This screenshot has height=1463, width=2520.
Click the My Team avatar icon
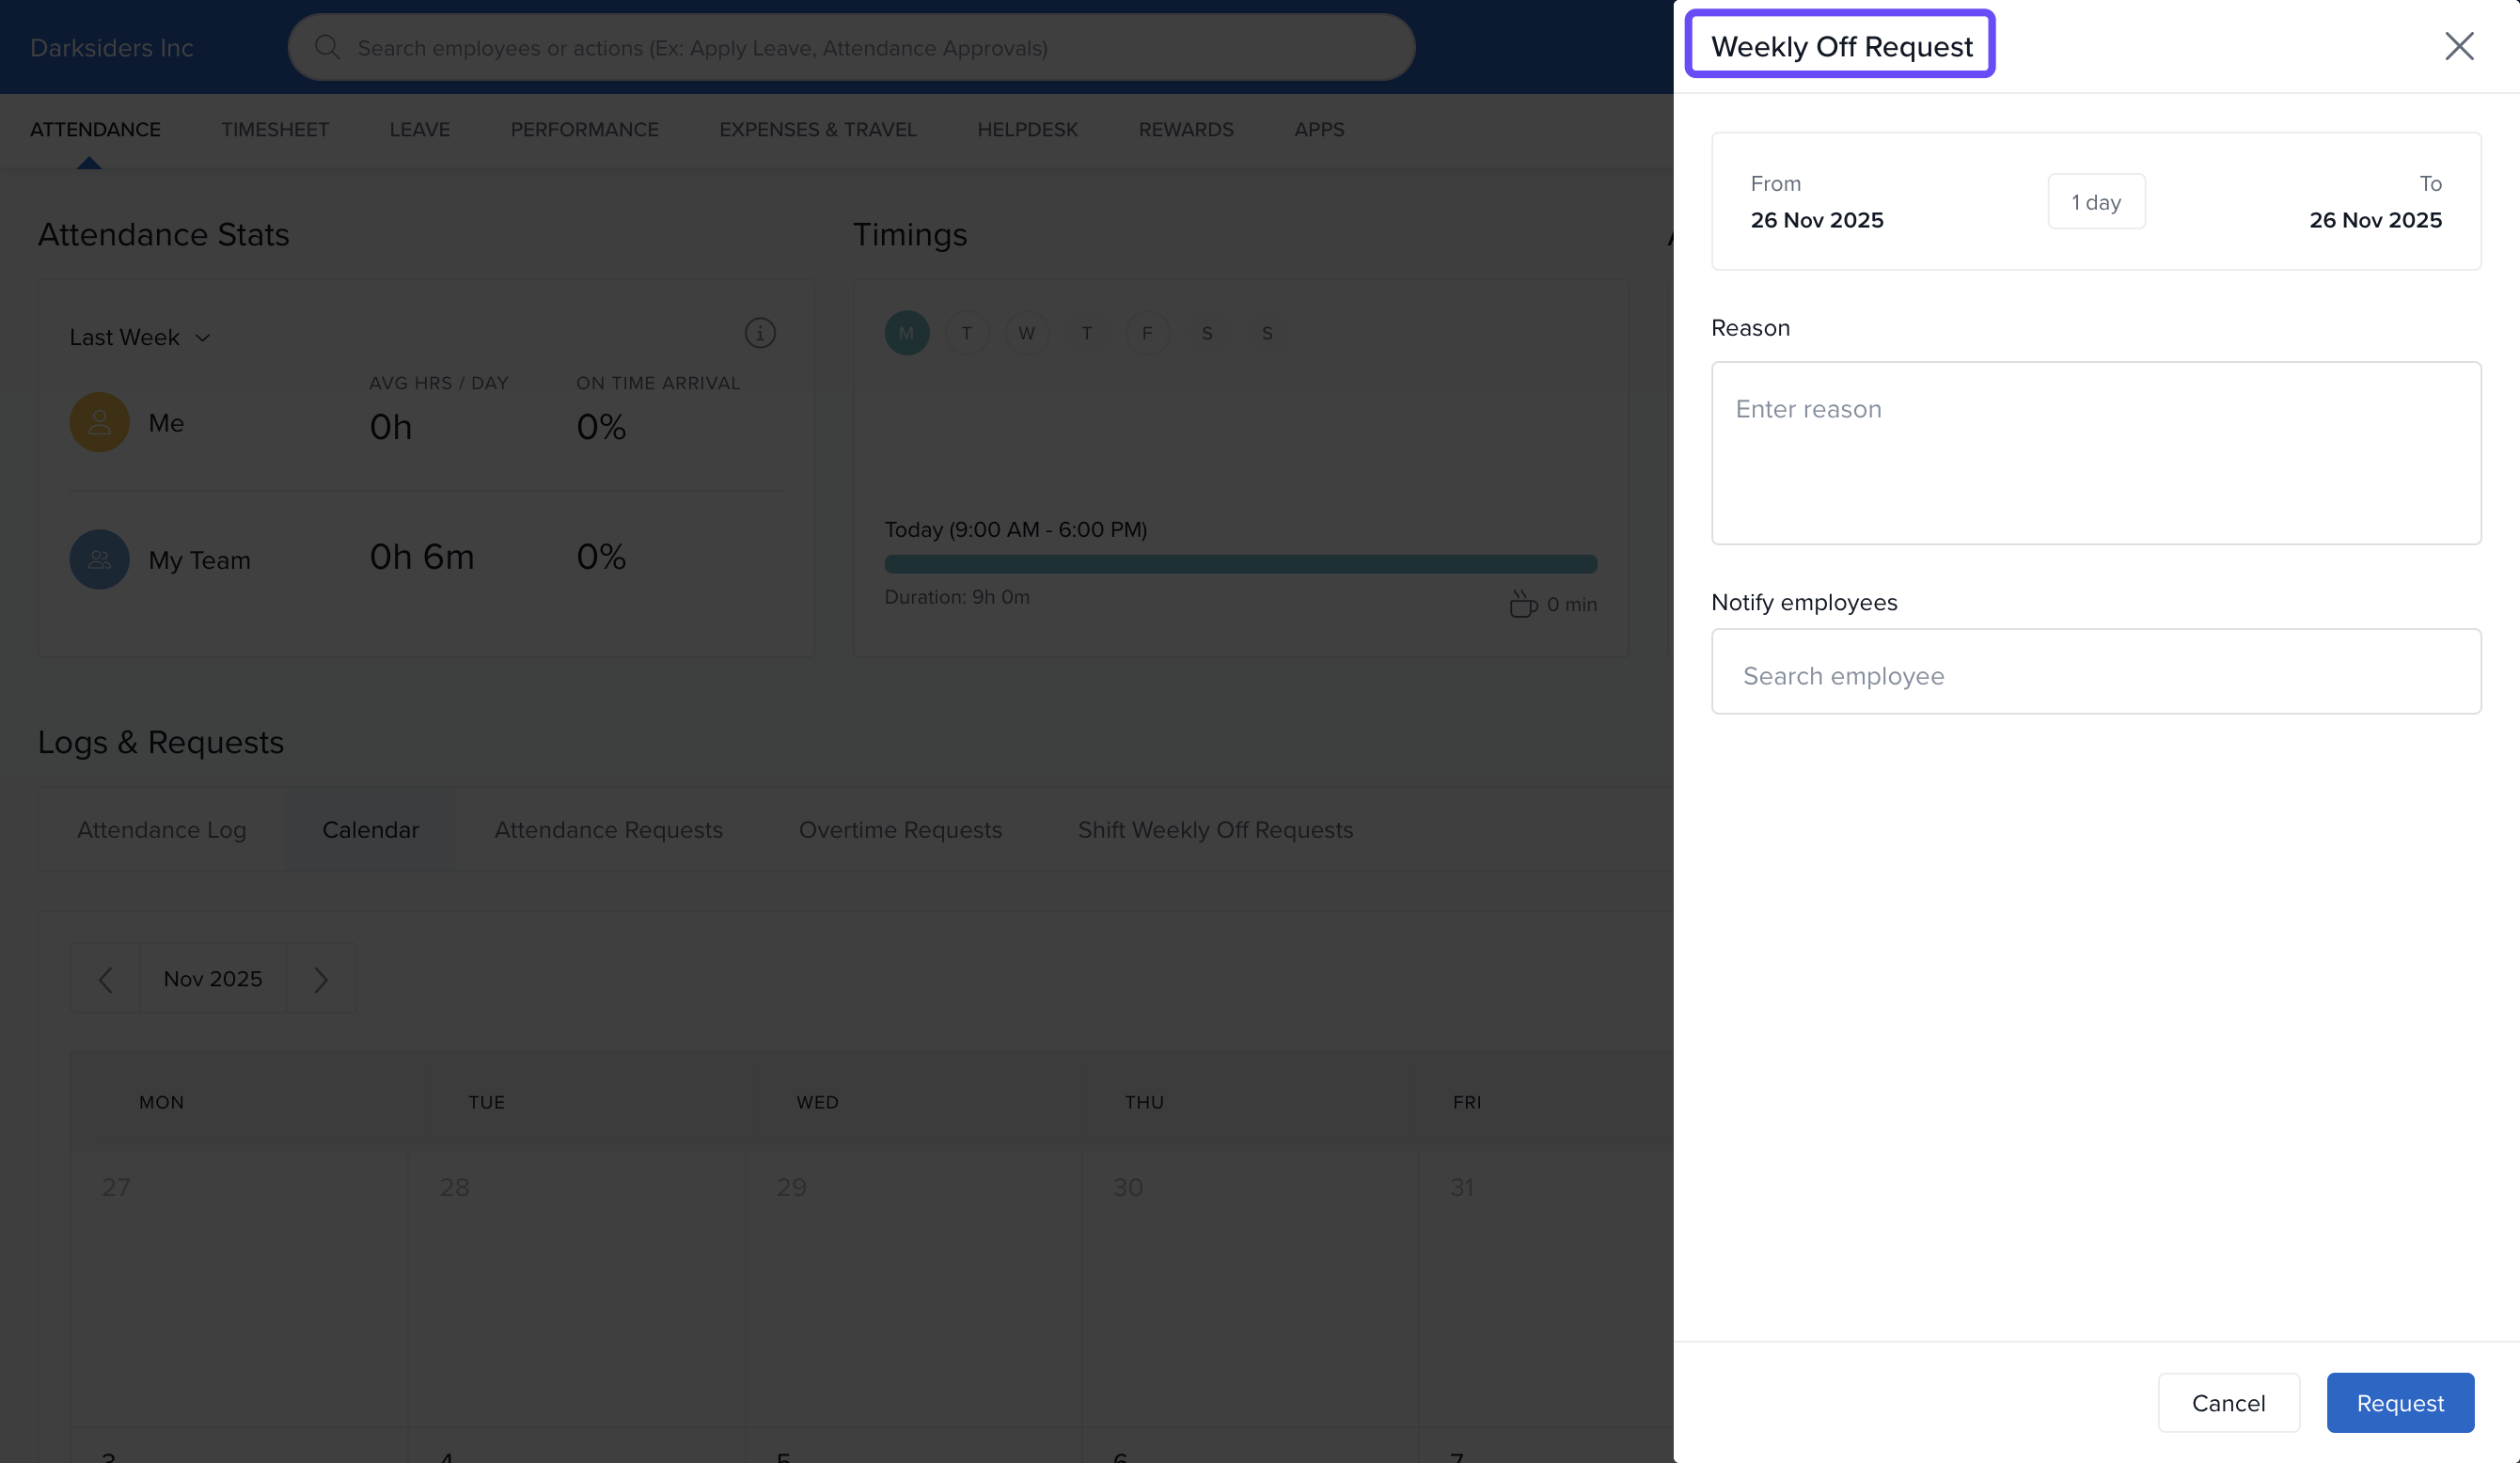tap(99, 559)
